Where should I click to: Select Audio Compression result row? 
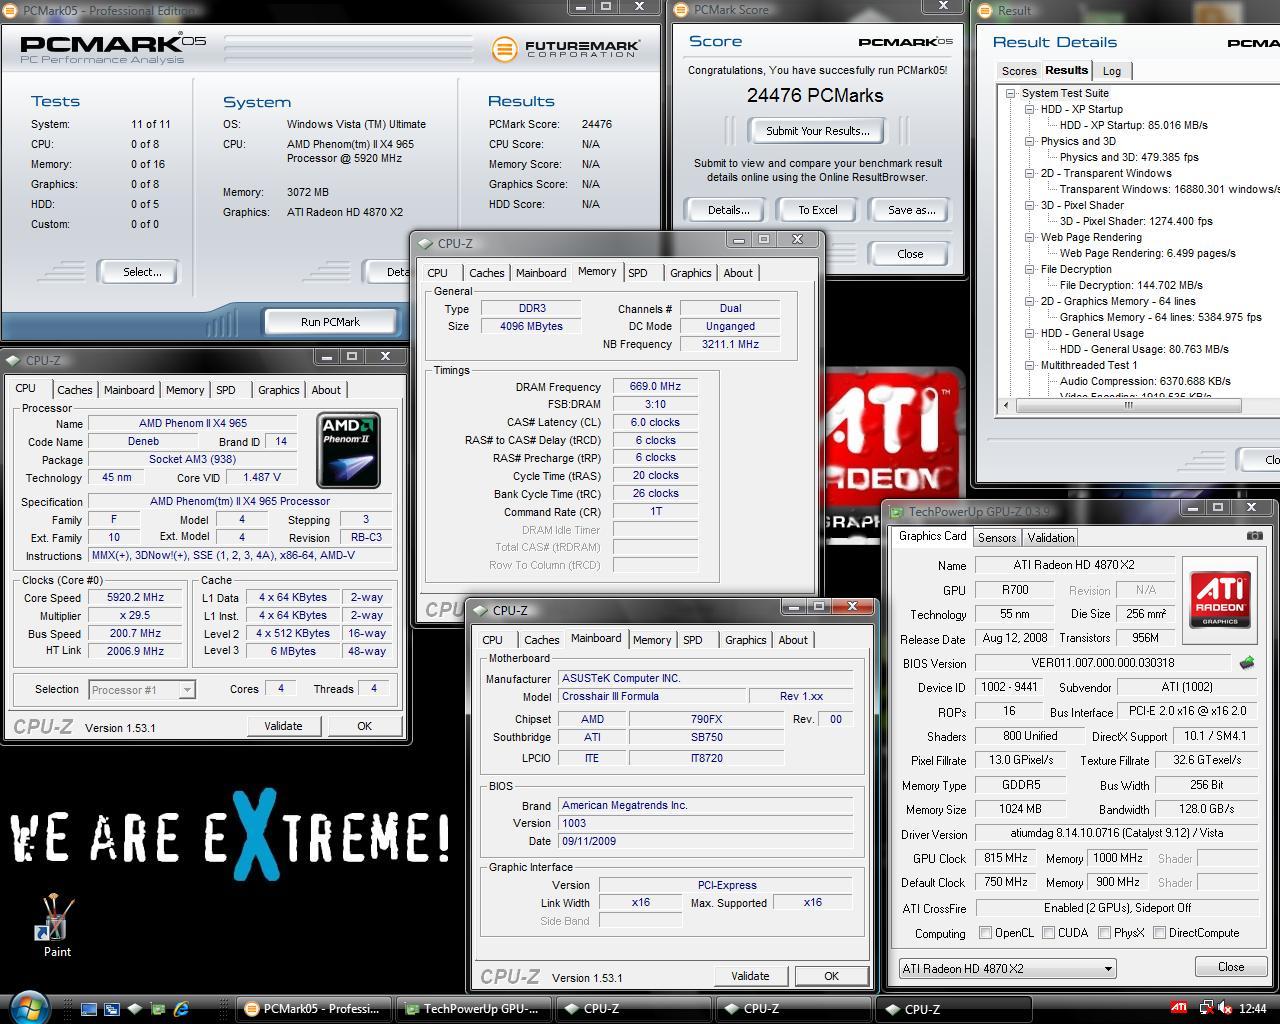[x=1145, y=381]
